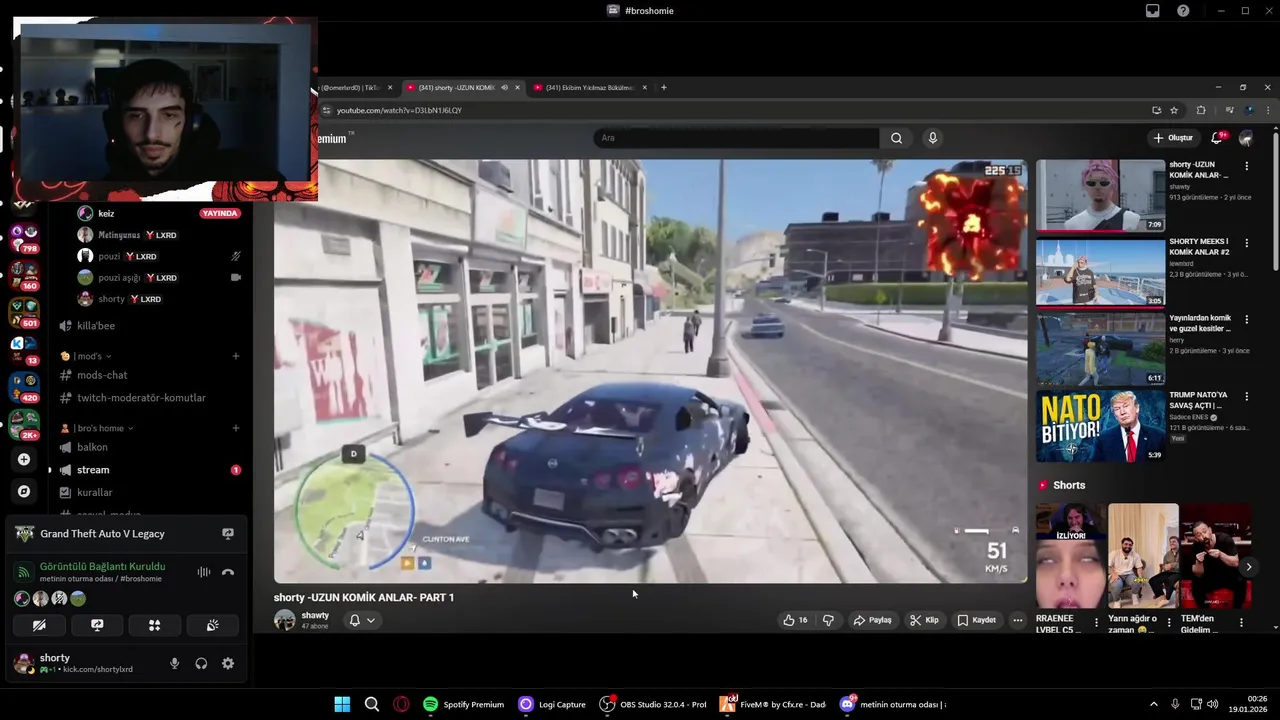Open Opera browser from taskbar
The height and width of the screenshot is (720, 1280).
pos(401,704)
